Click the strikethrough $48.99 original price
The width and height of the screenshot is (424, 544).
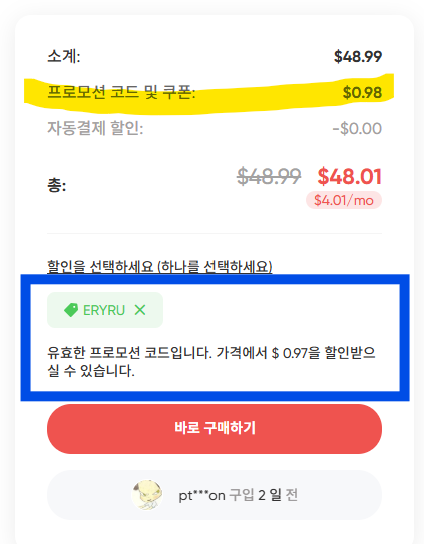[x=269, y=176]
